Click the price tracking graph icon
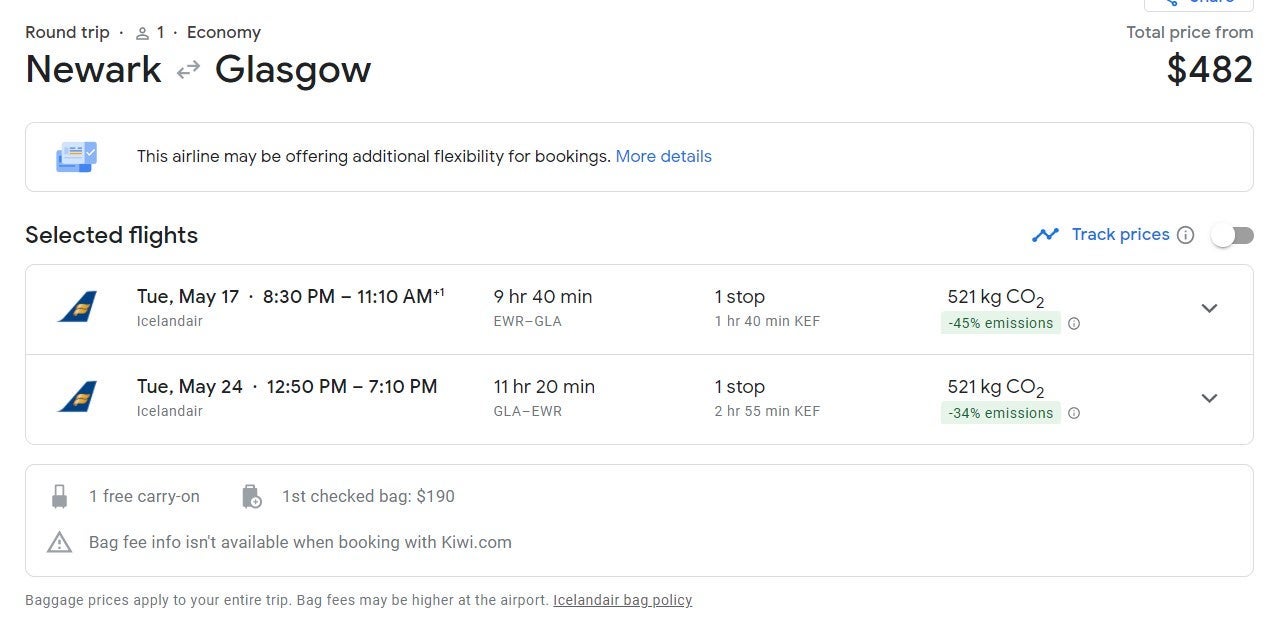Image resolution: width=1269 pixels, height=630 pixels. click(x=1045, y=235)
